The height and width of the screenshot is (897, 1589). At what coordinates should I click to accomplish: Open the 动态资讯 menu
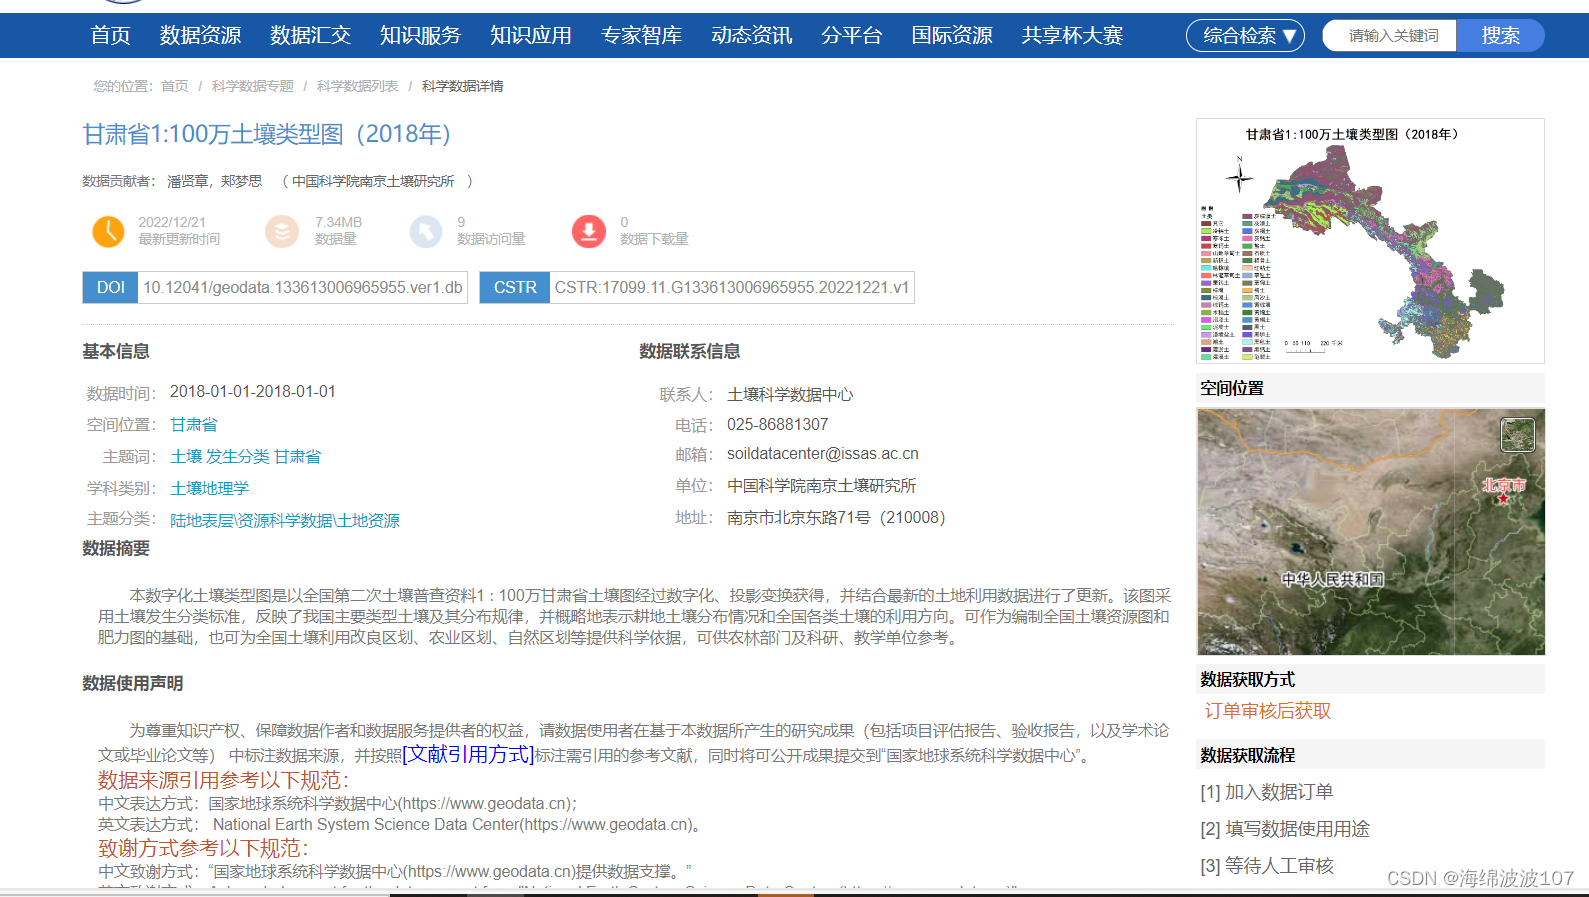point(751,36)
